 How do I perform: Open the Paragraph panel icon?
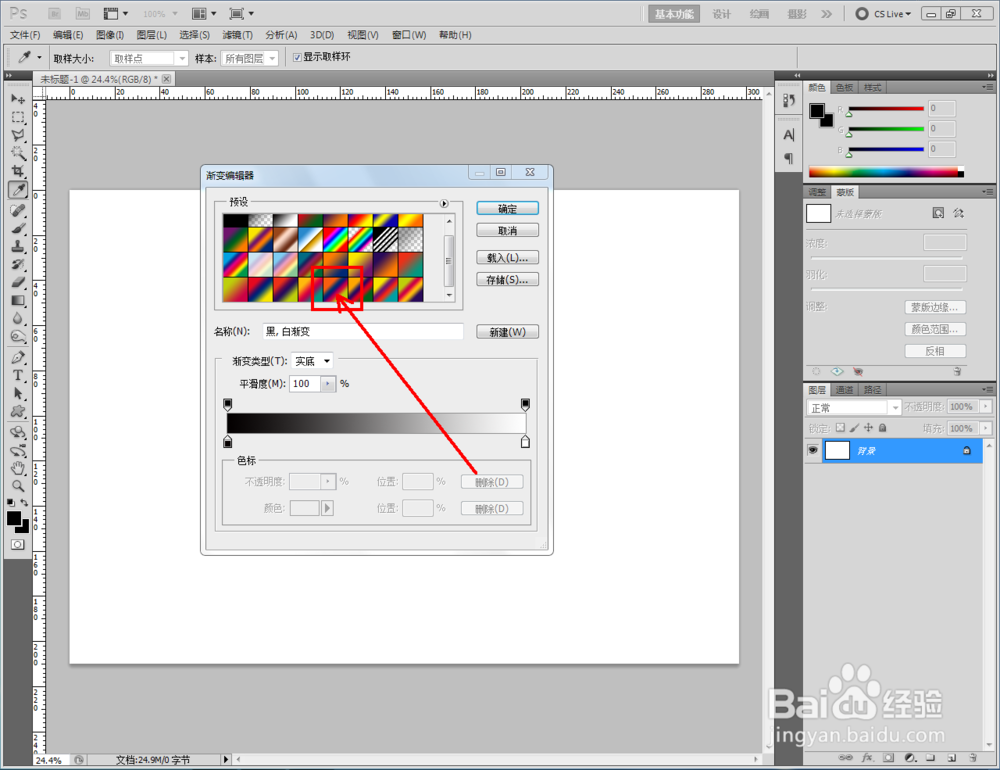(789, 158)
